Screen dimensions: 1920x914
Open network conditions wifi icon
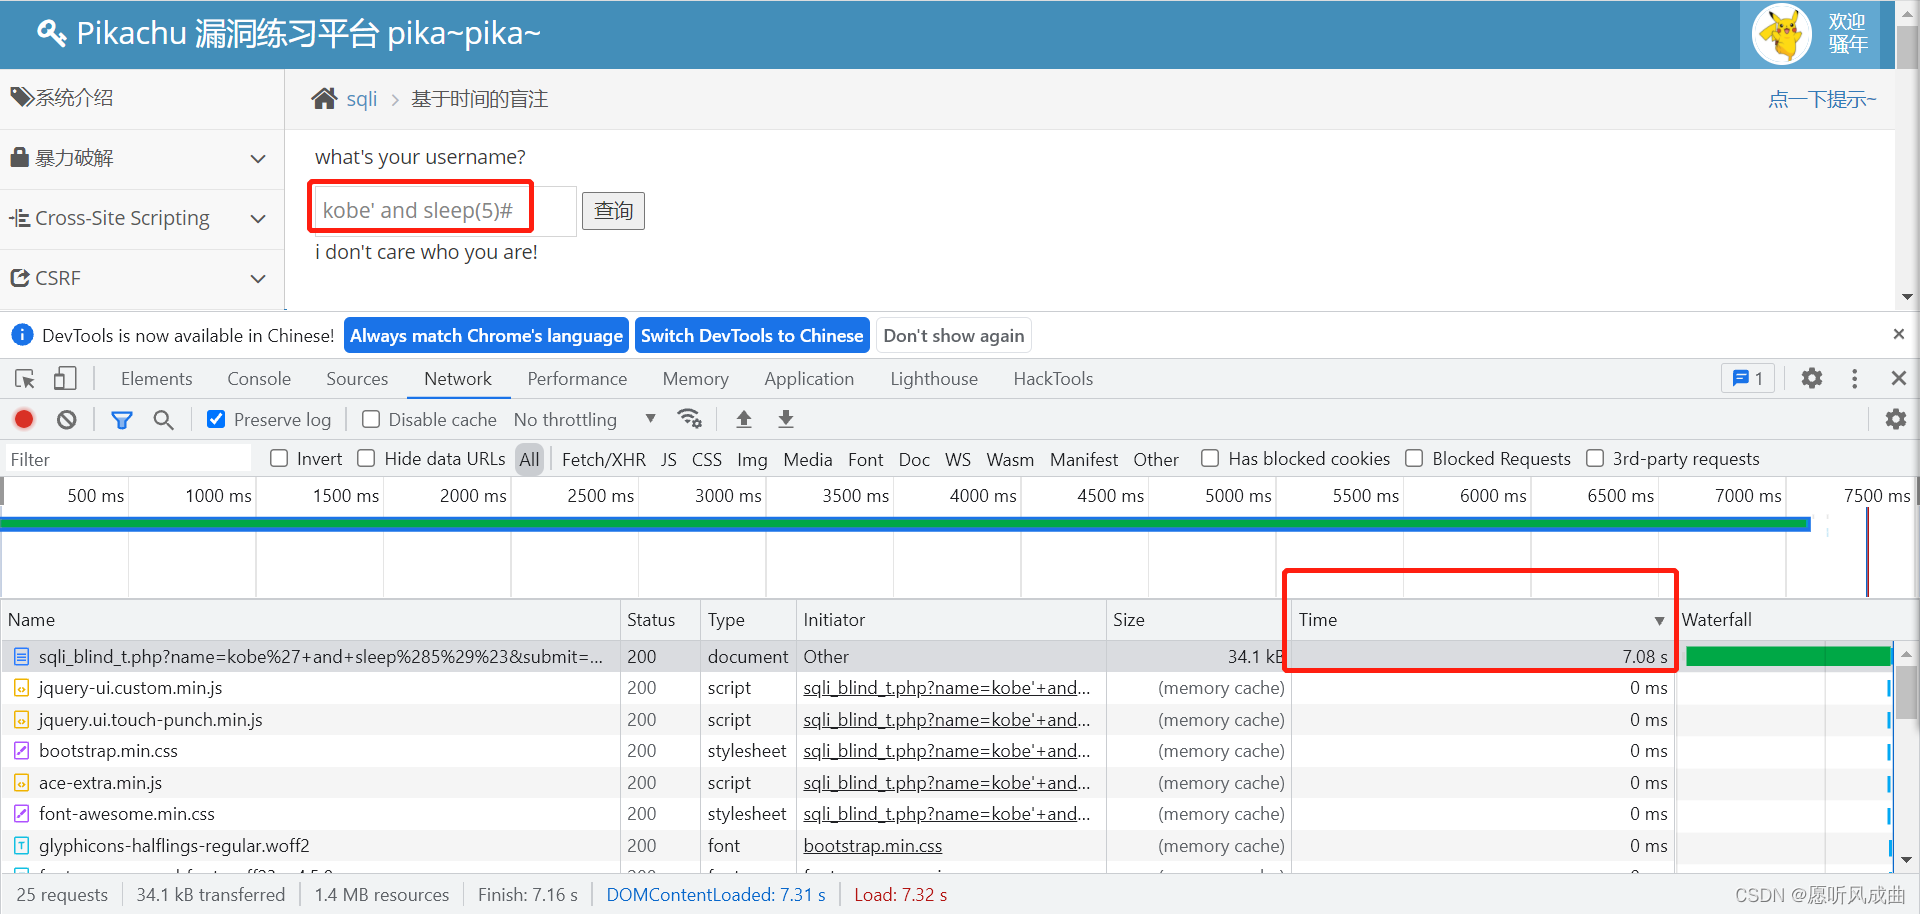(x=689, y=419)
